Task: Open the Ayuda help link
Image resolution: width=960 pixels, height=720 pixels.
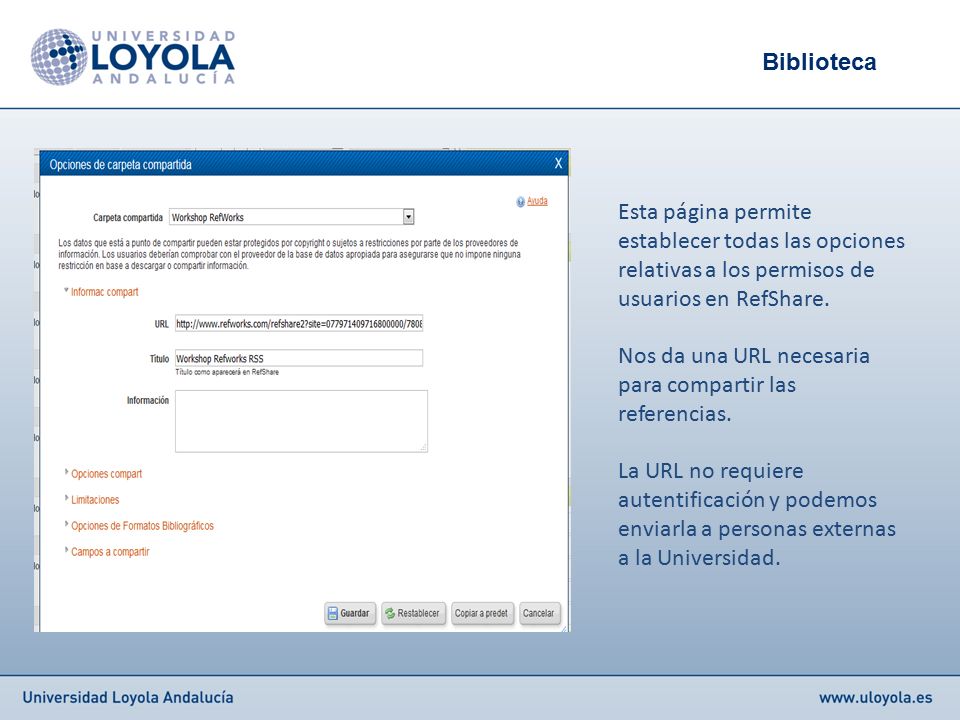Action: [x=537, y=201]
